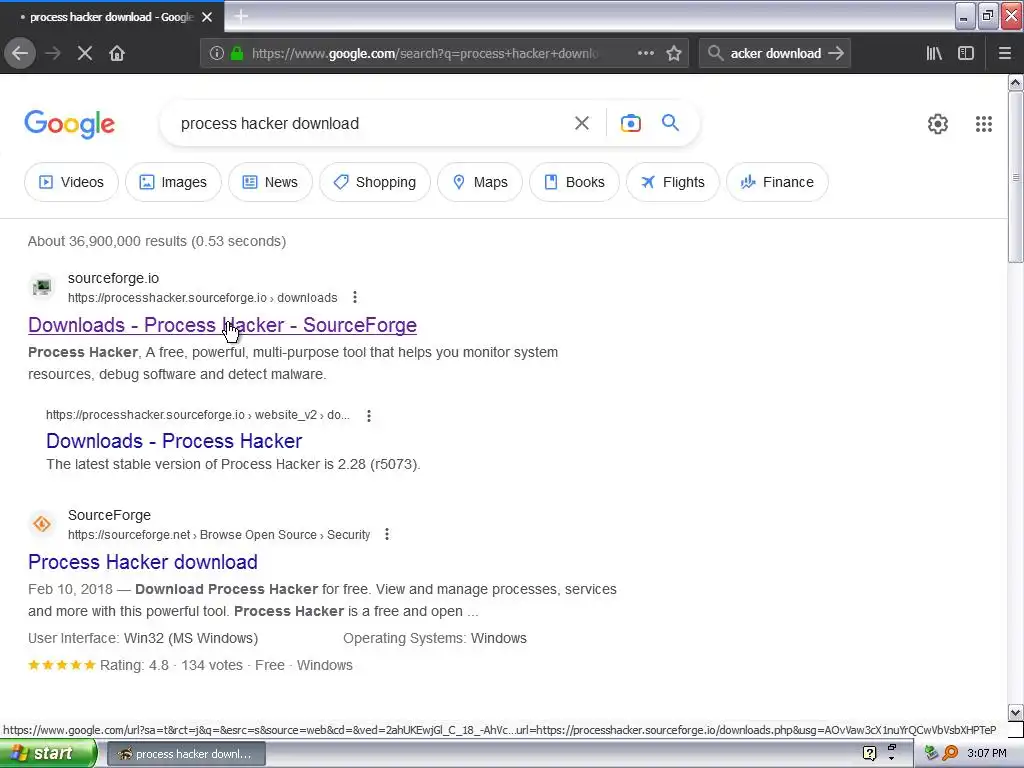Click the sourceforge.net Browse Open Source URL
Screen dimensions: 1024x768
[219, 535]
